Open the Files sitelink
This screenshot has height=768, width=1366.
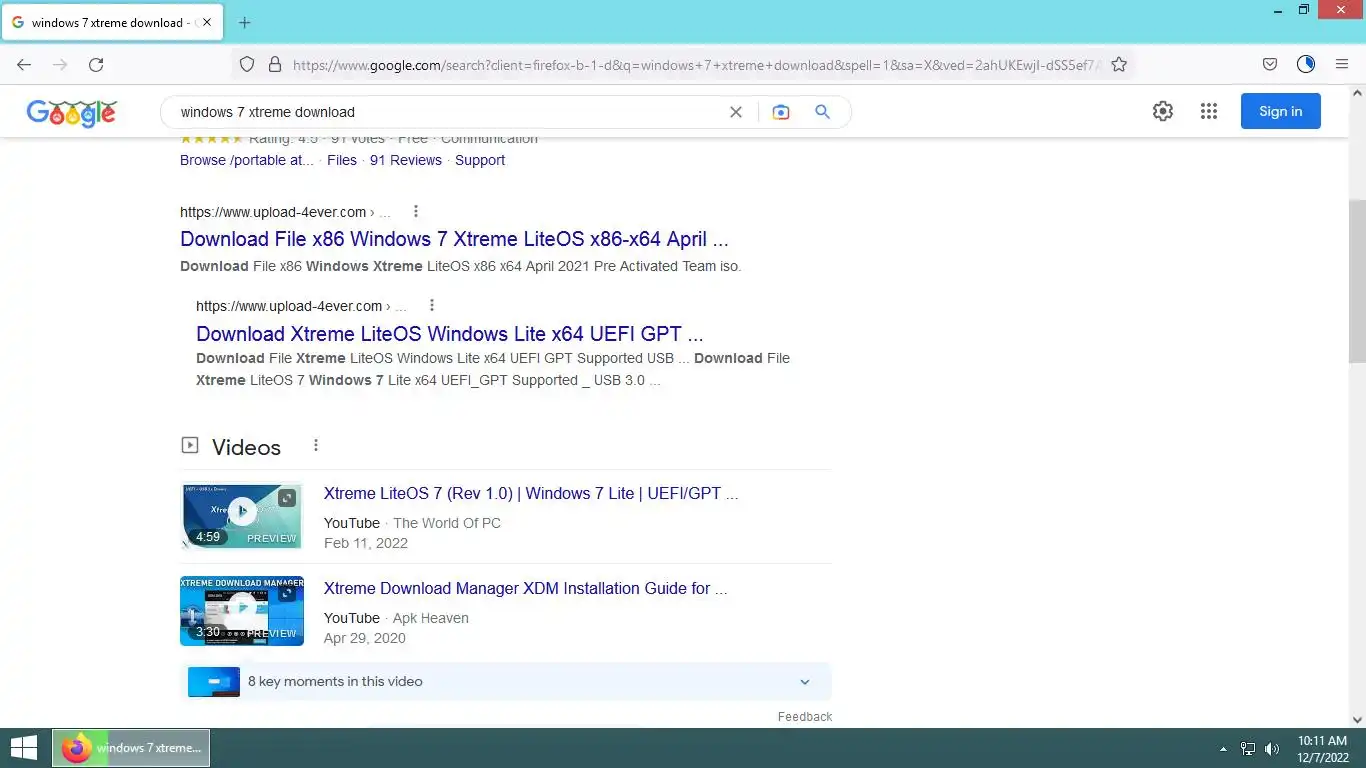(342, 160)
